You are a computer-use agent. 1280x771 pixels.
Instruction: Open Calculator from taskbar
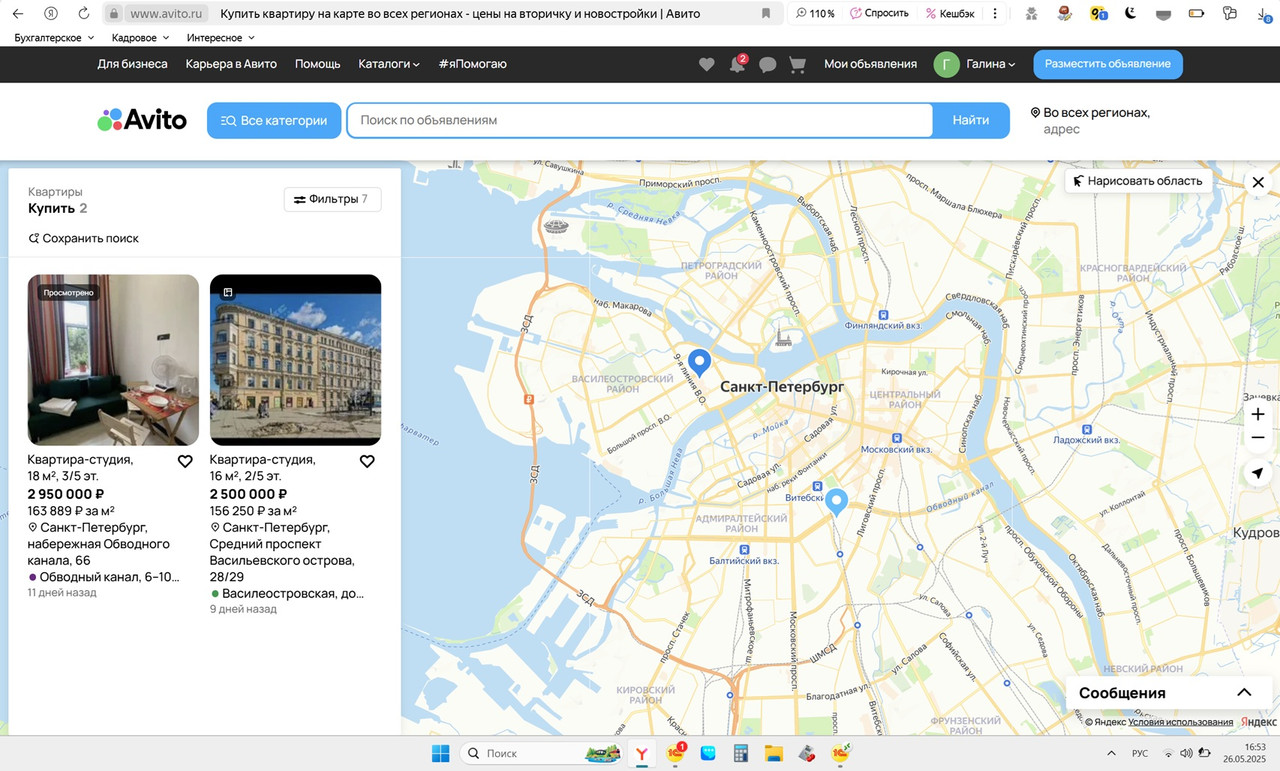pos(741,753)
